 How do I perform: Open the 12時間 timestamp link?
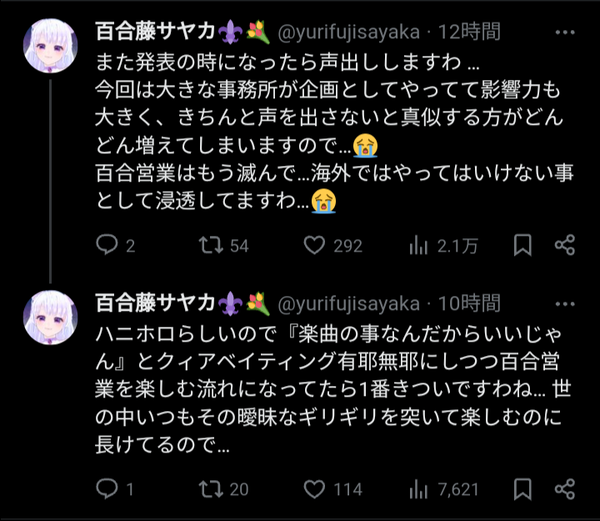point(469,32)
